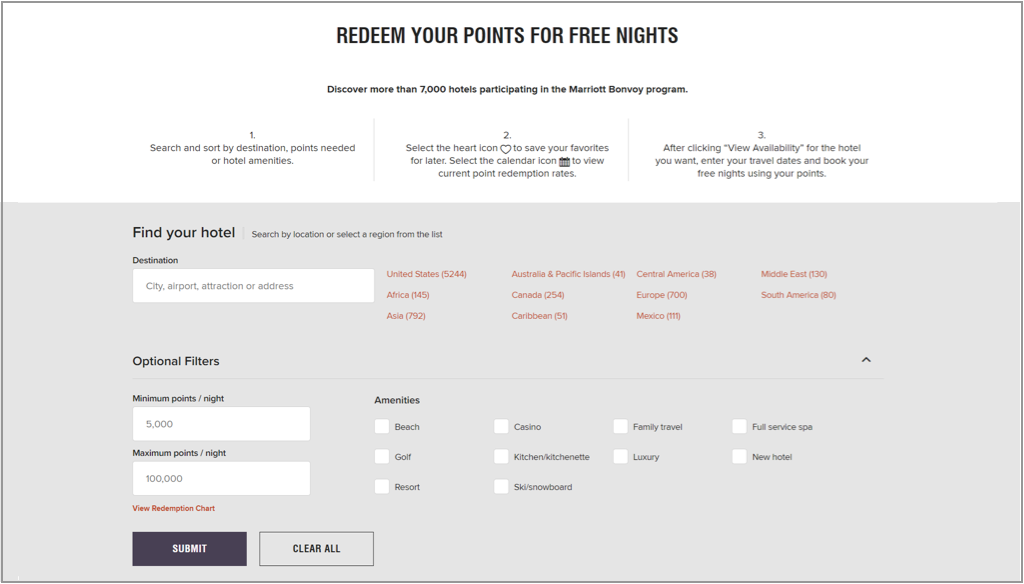
Task: Click the Clear All button
Action: [317, 549]
